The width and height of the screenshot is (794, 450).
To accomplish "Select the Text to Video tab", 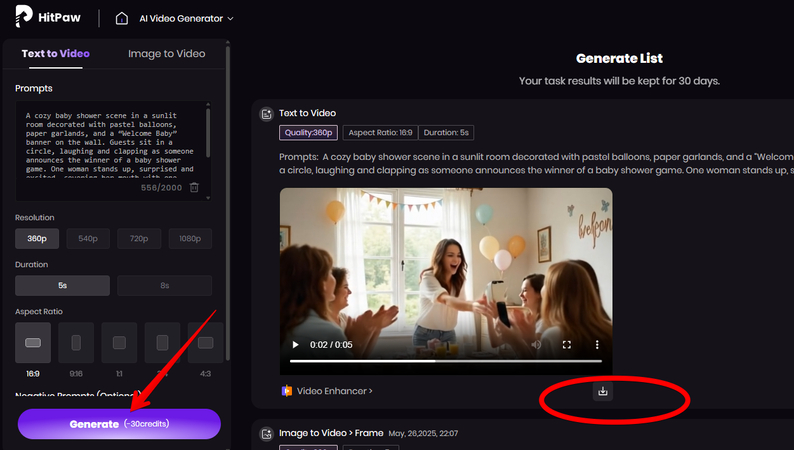I will 56,54.
